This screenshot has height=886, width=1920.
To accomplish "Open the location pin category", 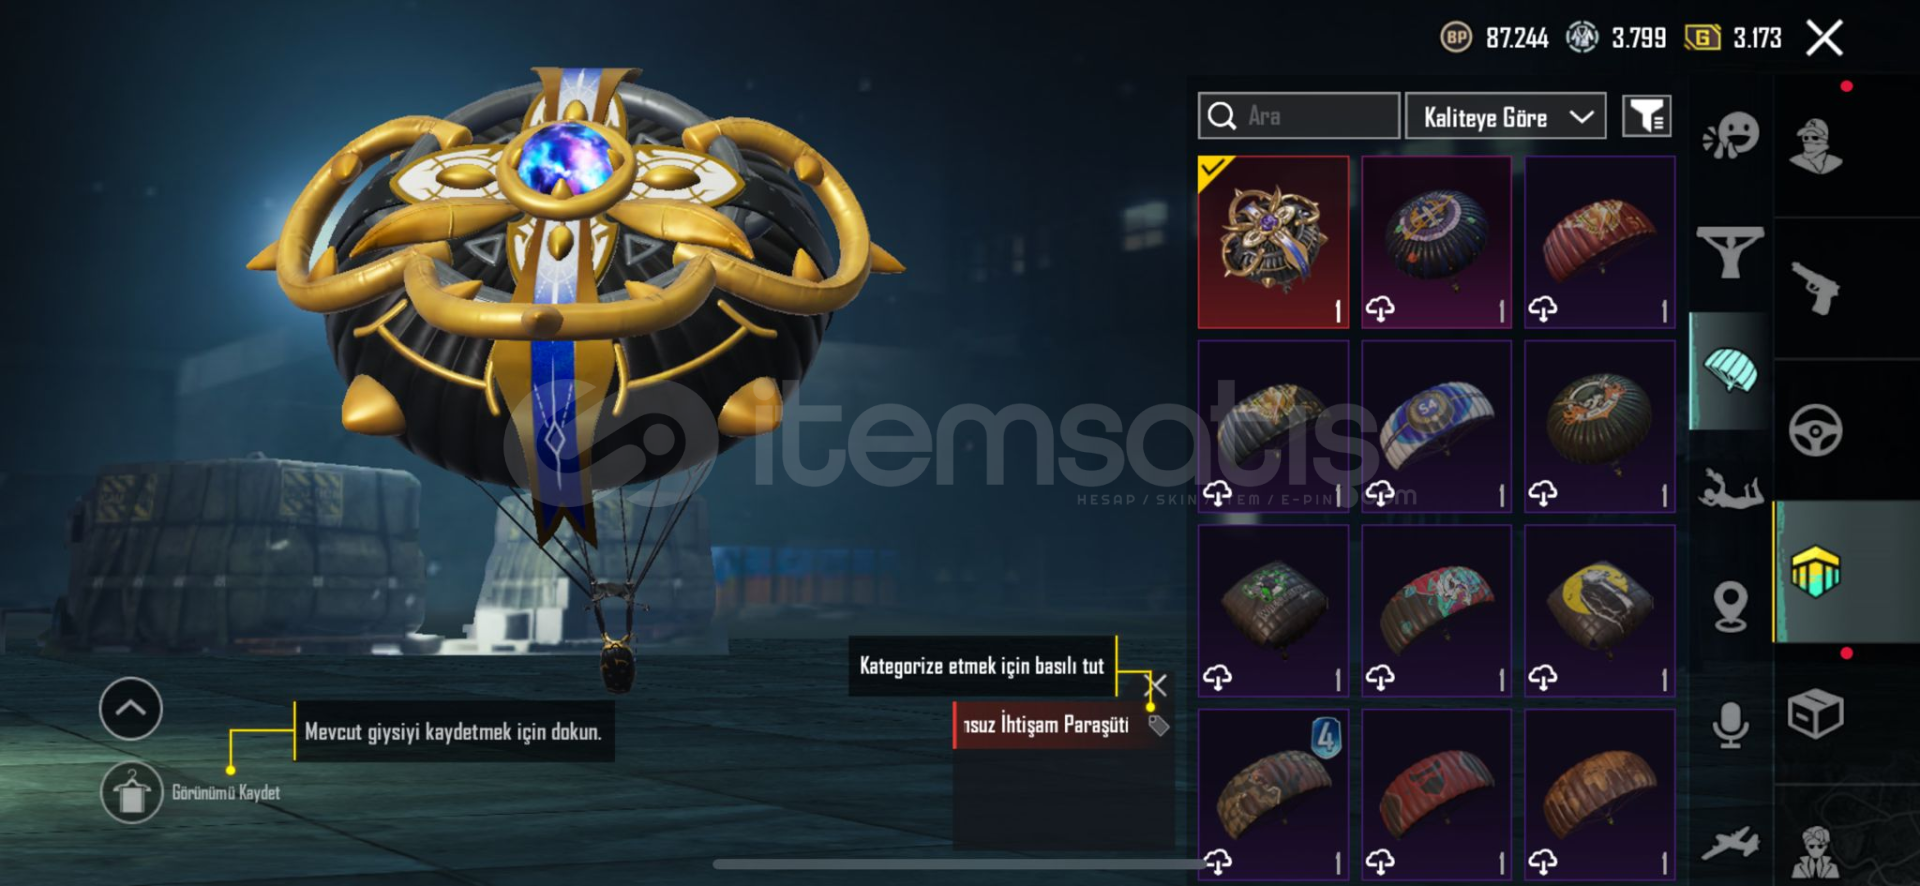I will (1730, 606).
